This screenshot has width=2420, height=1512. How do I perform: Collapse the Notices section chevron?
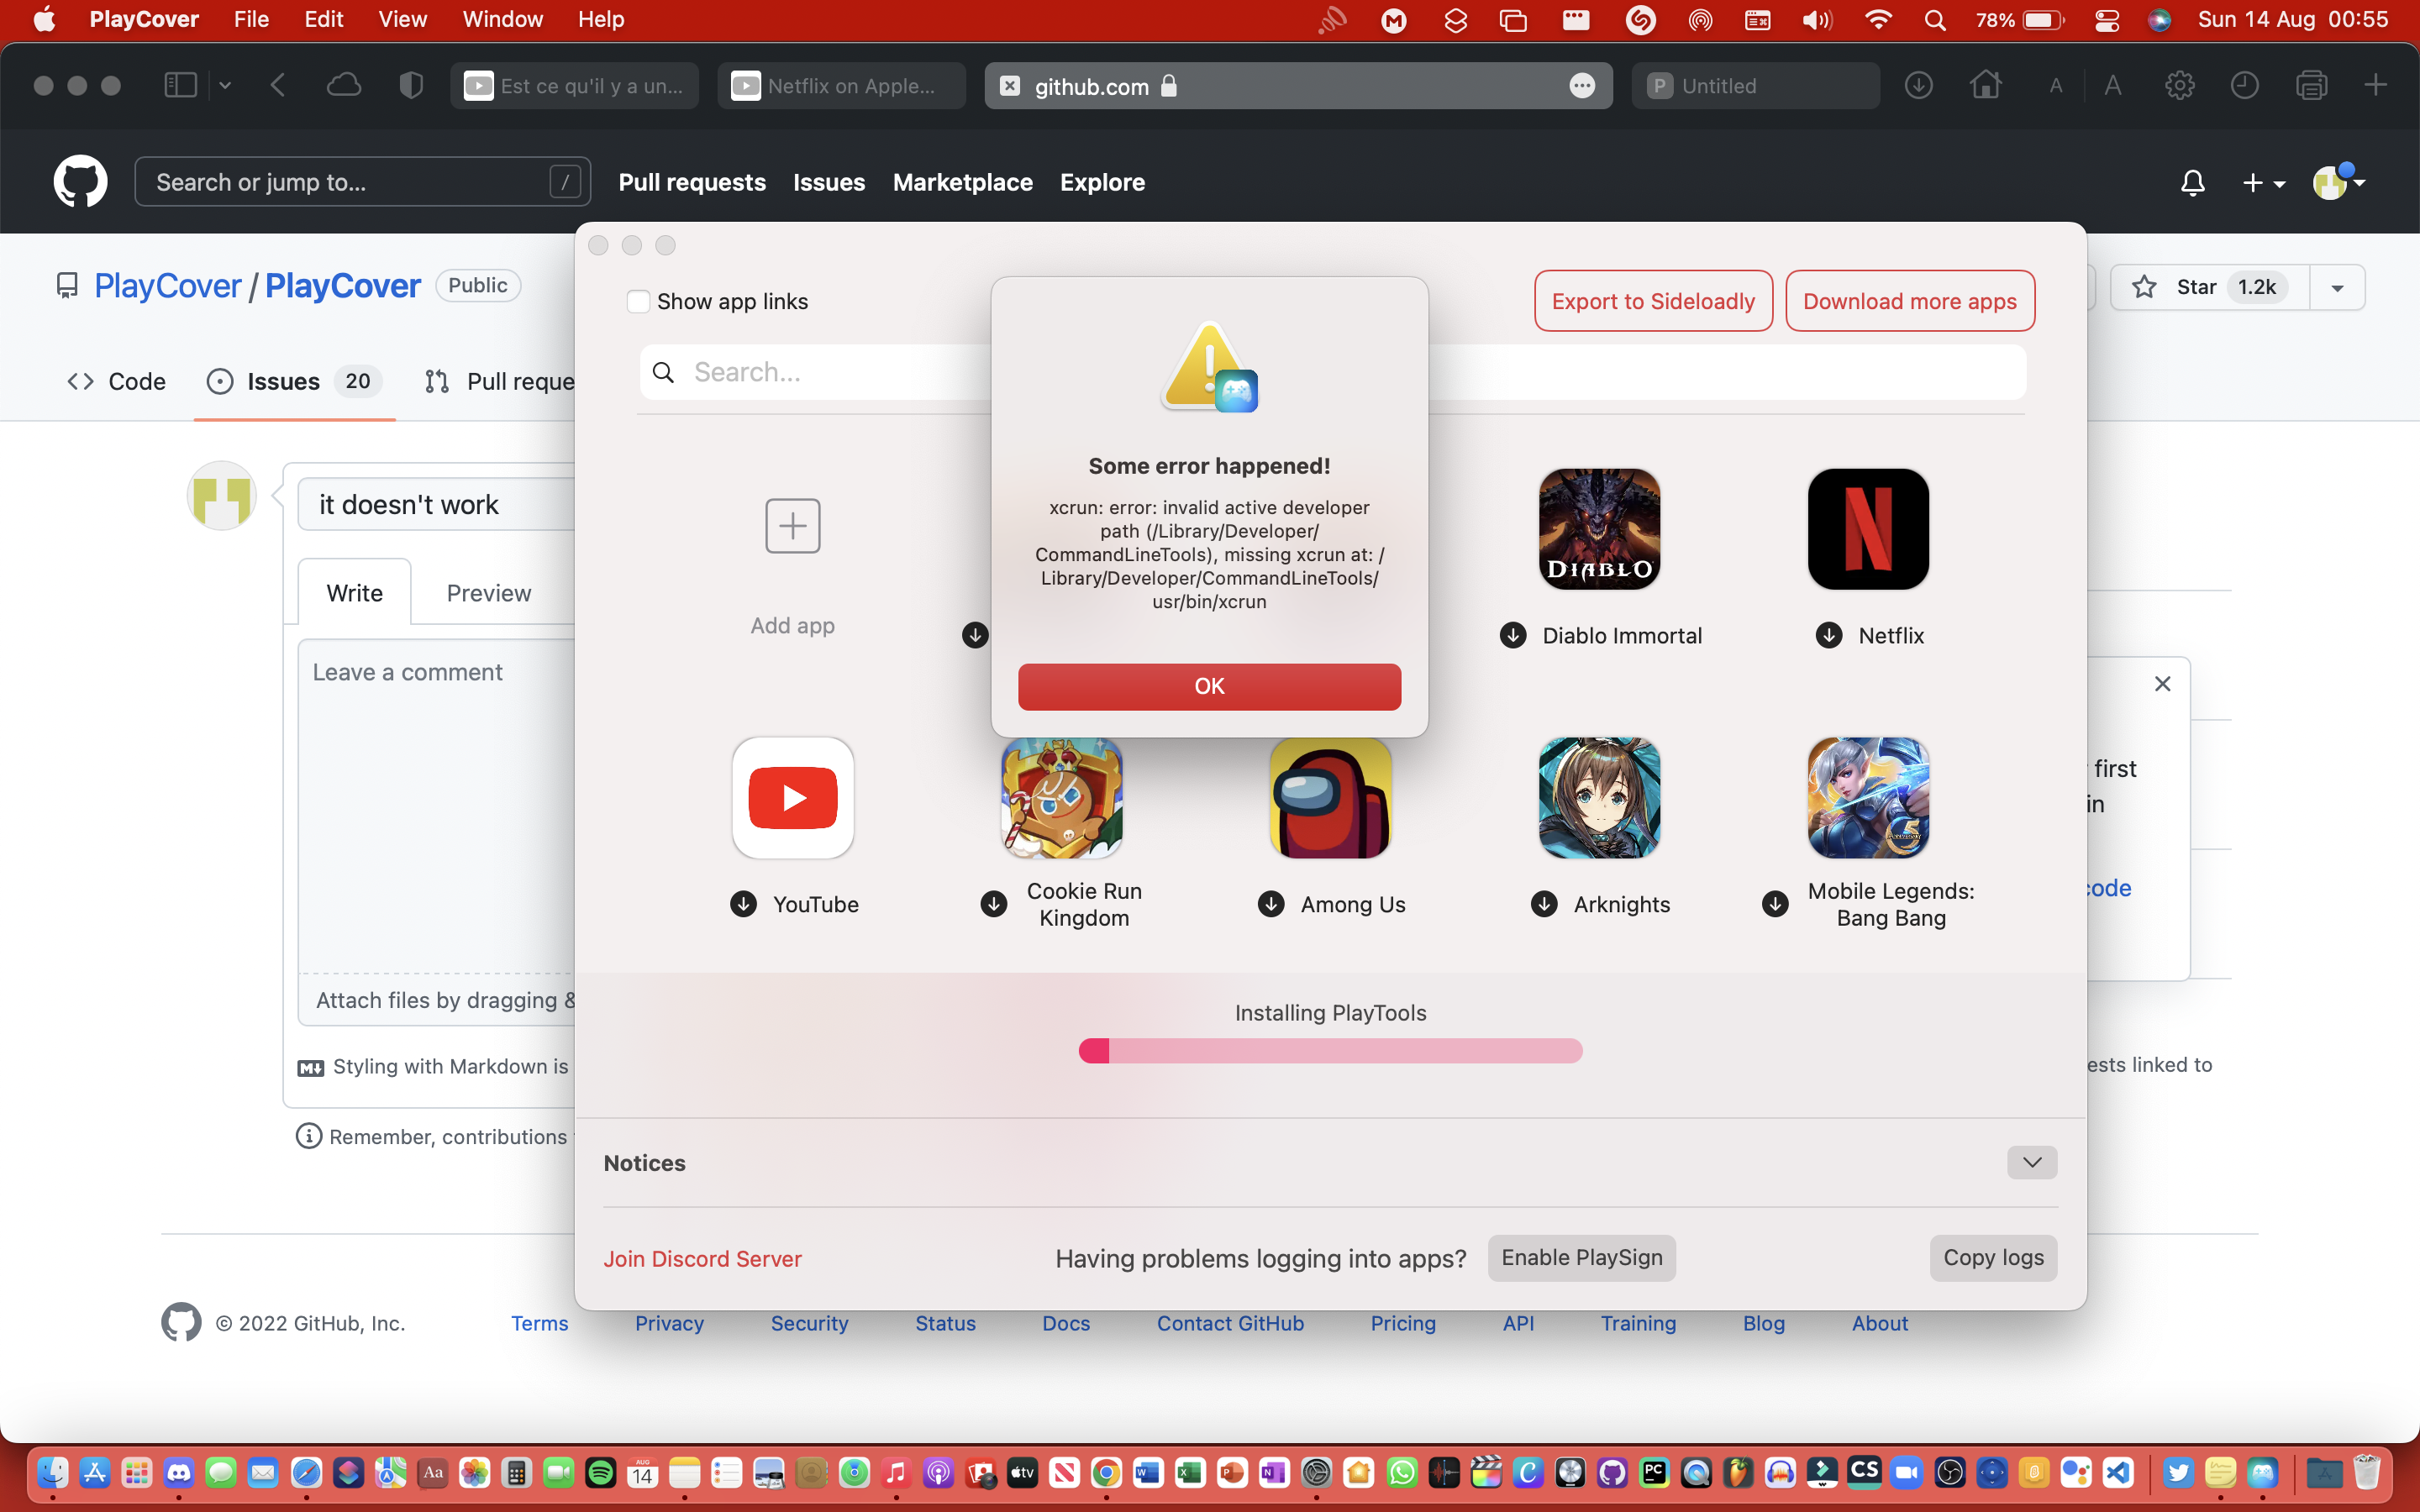pos(2031,1162)
